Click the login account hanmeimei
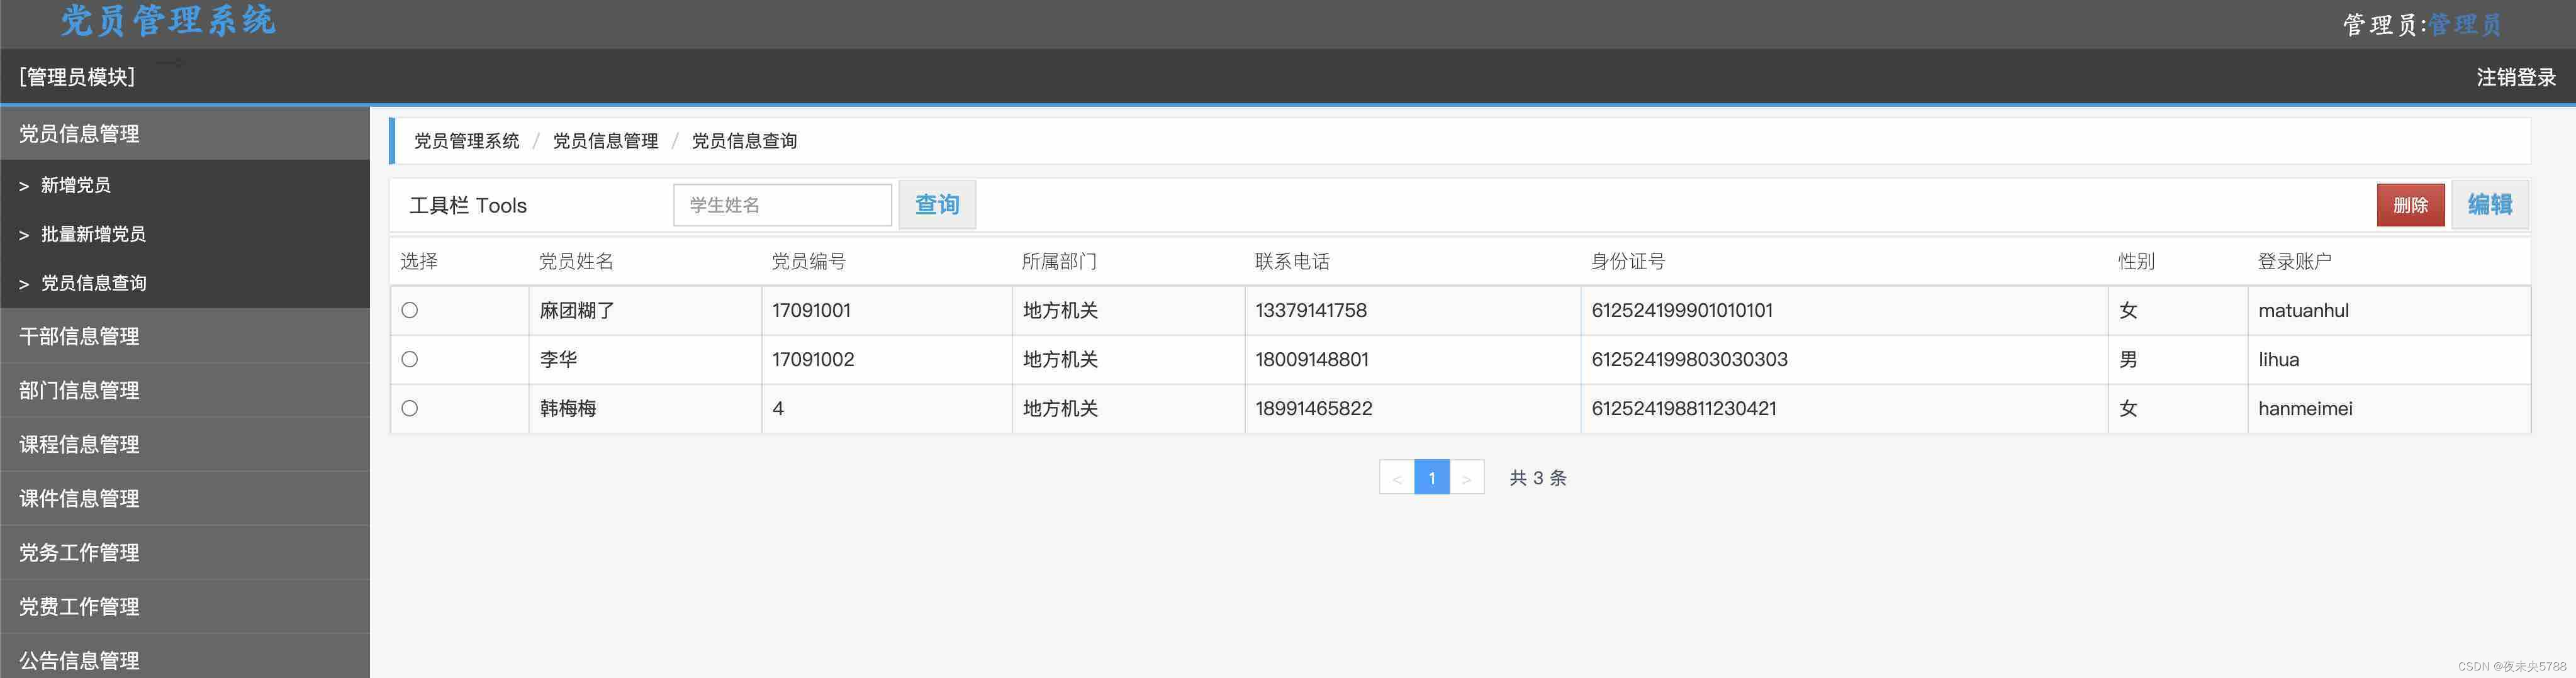Image resolution: width=2576 pixels, height=678 pixels. (2305, 408)
